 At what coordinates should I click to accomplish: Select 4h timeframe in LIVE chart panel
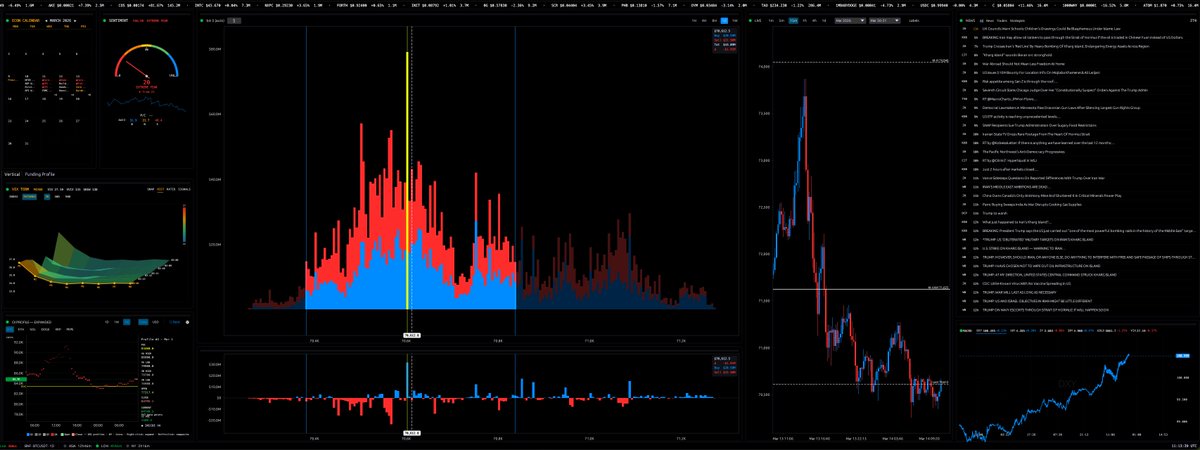[x=814, y=20]
